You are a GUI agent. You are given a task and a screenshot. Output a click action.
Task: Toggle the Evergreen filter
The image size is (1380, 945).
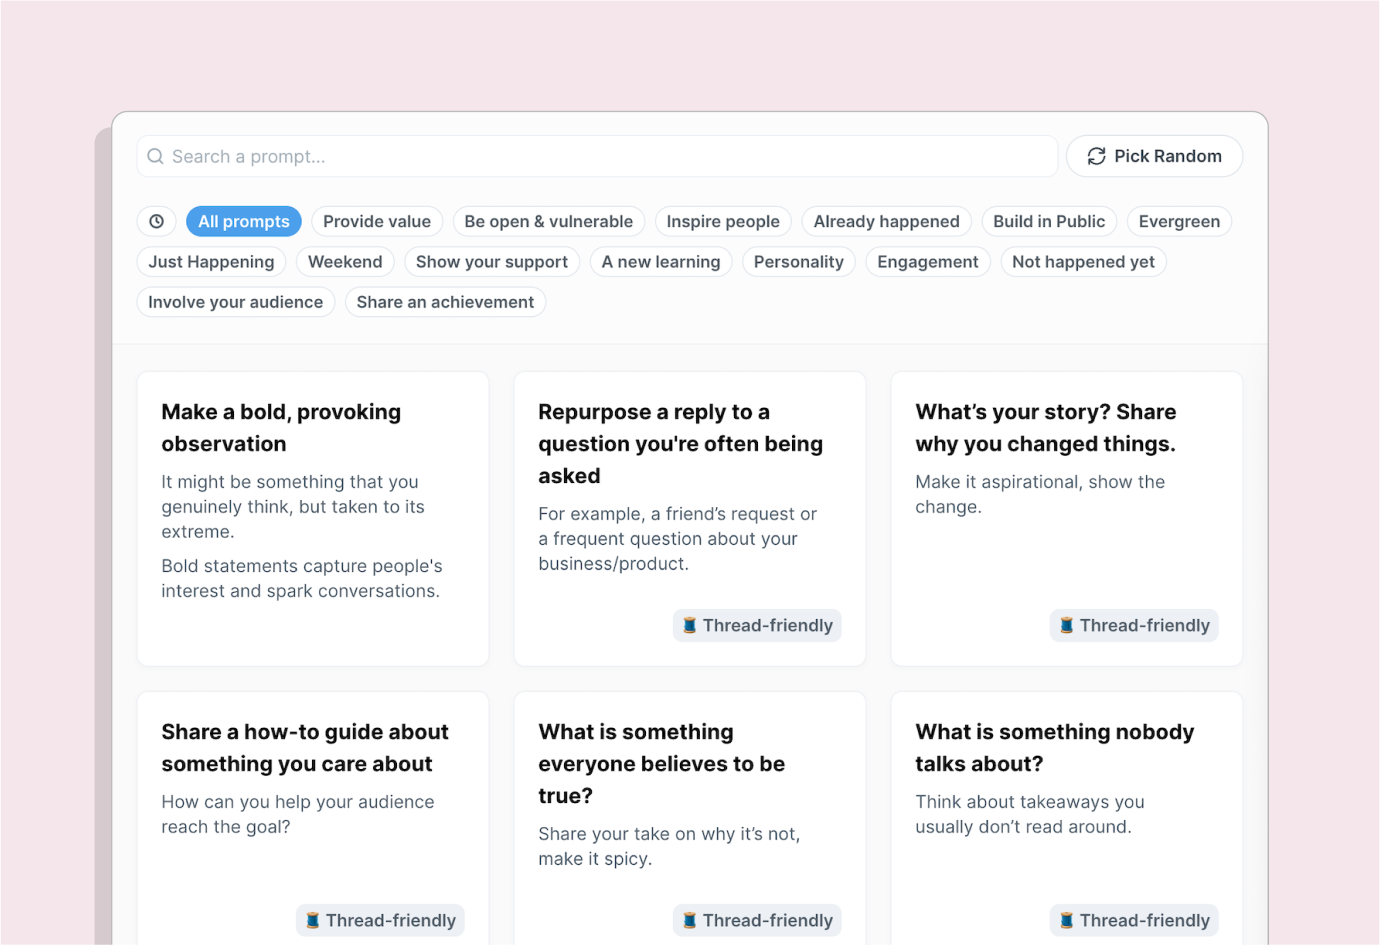[1179, 221]
